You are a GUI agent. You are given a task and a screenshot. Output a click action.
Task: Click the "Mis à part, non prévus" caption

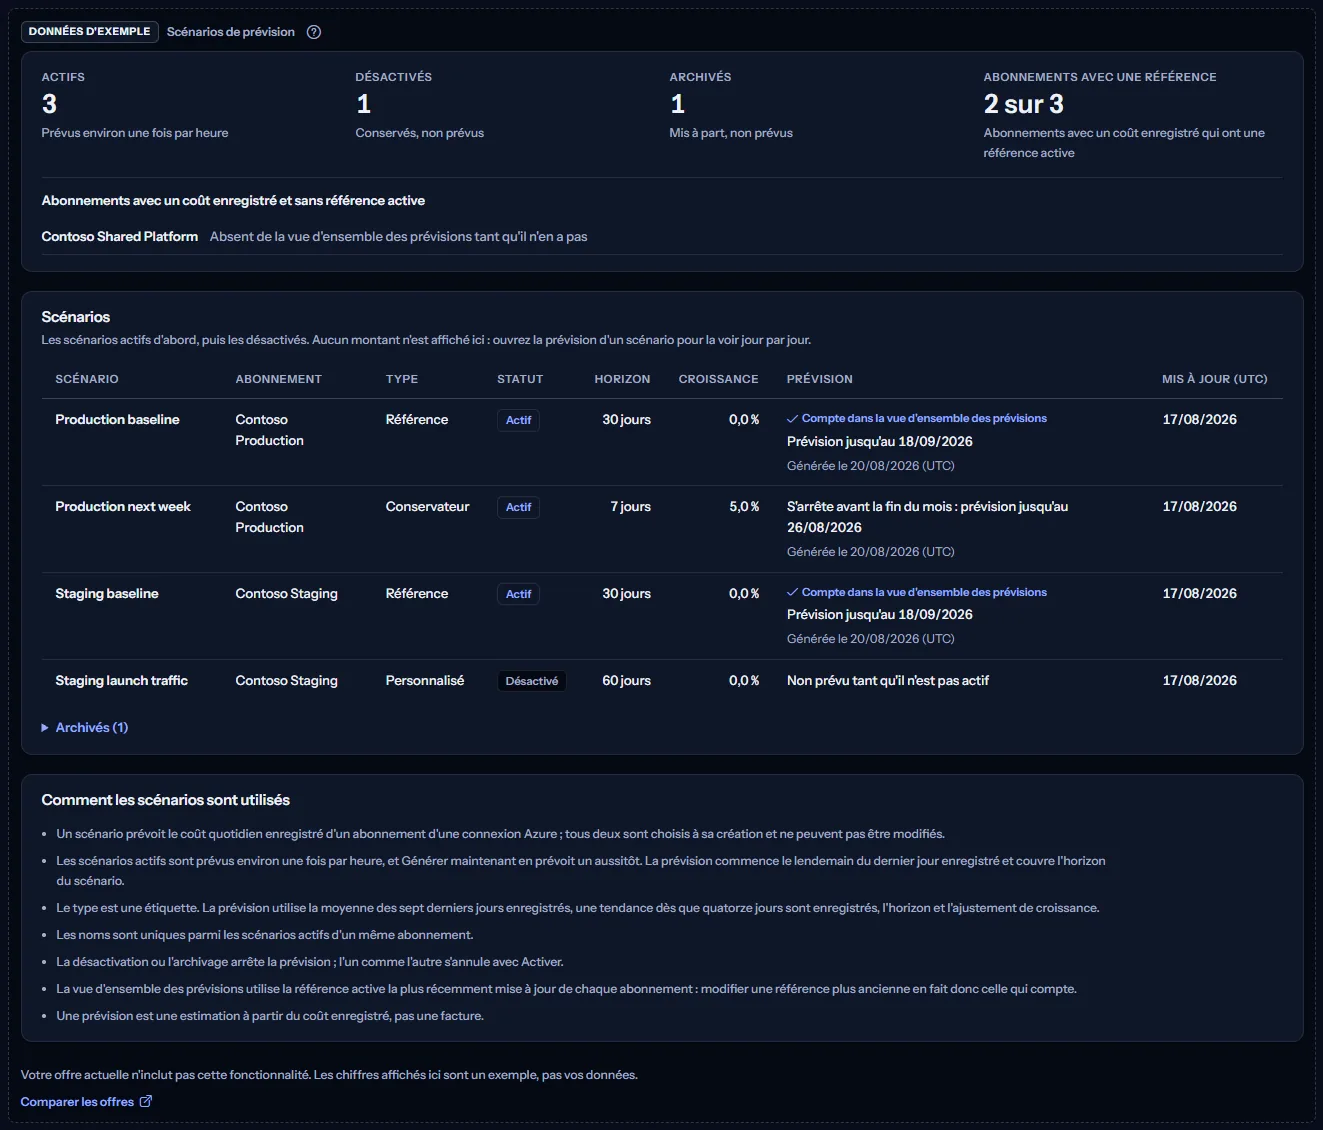coord(731,133)
